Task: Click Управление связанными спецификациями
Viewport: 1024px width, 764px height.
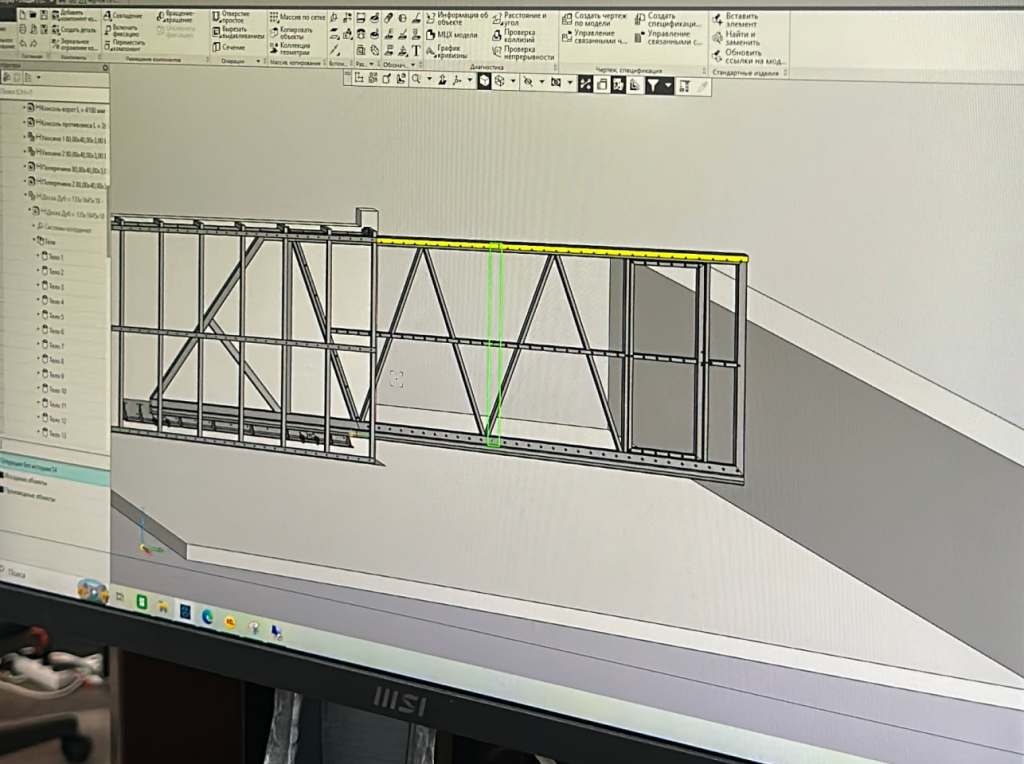Action: pyautogui.click(x=669, y=38)
